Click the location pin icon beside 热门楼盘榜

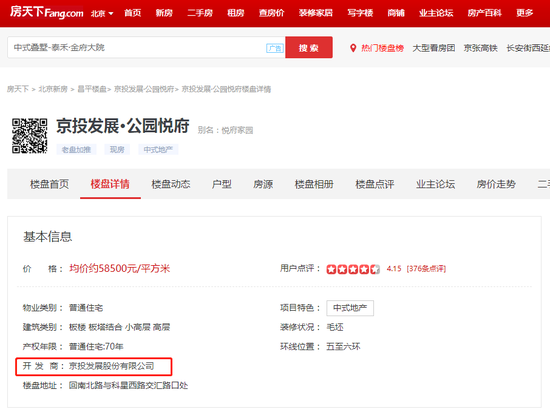353,48
